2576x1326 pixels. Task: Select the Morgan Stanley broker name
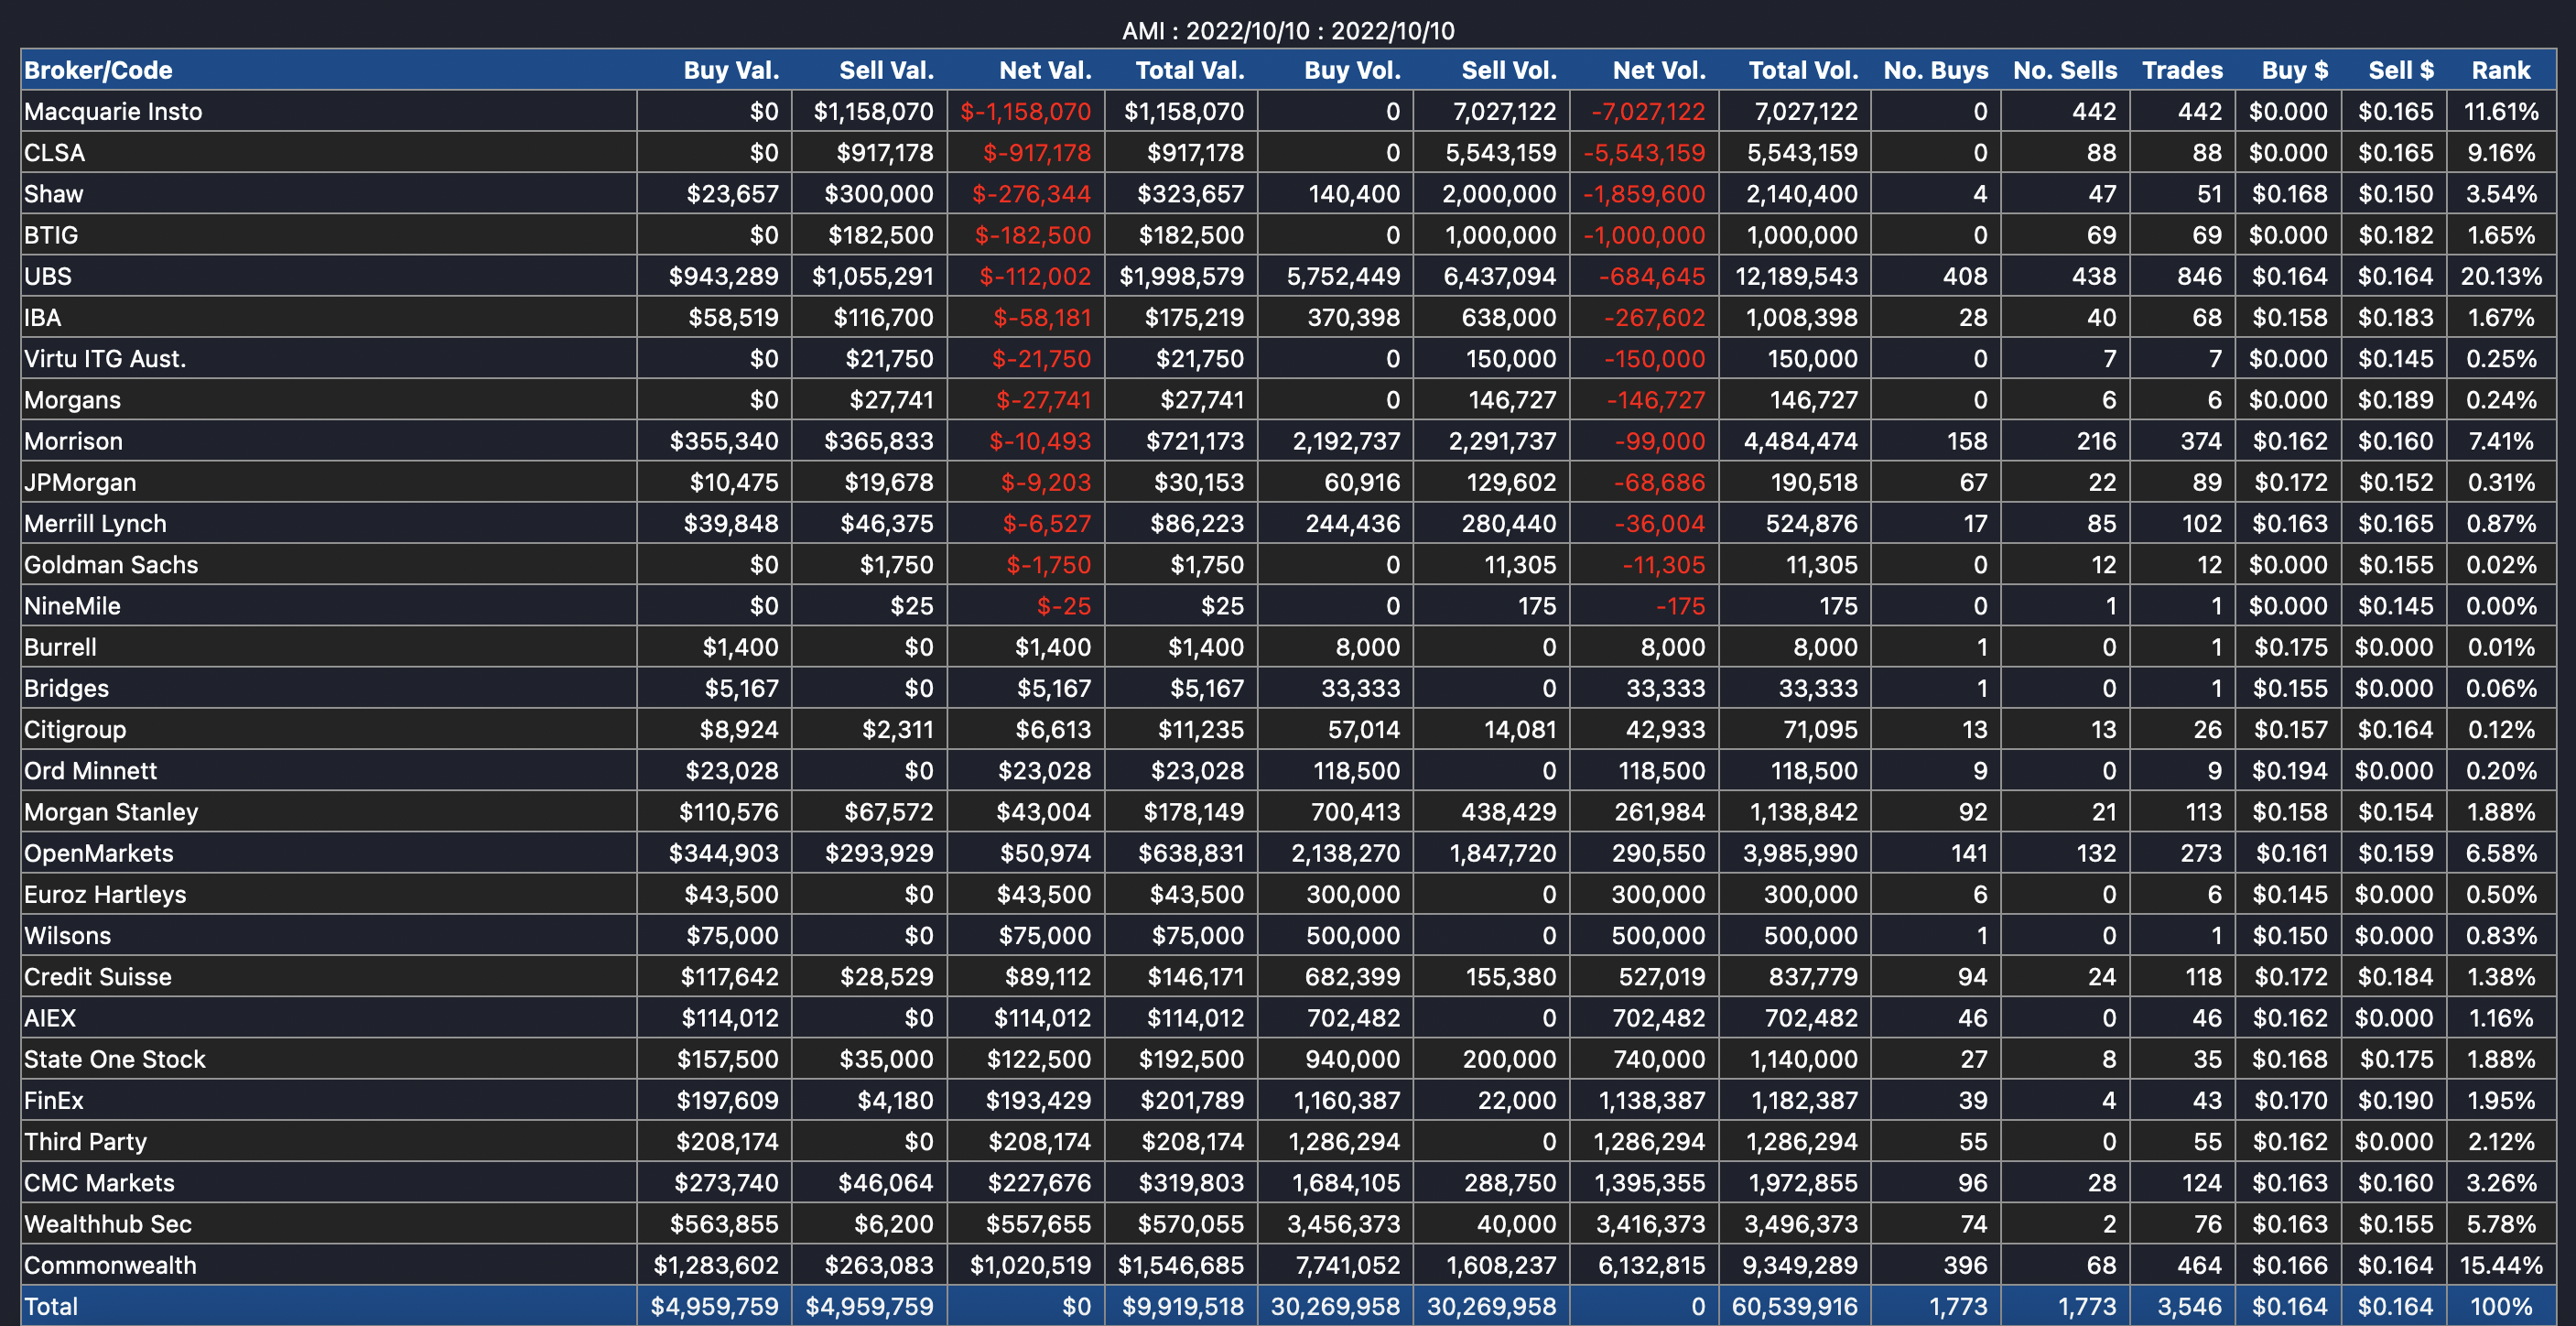click(111, 812)
